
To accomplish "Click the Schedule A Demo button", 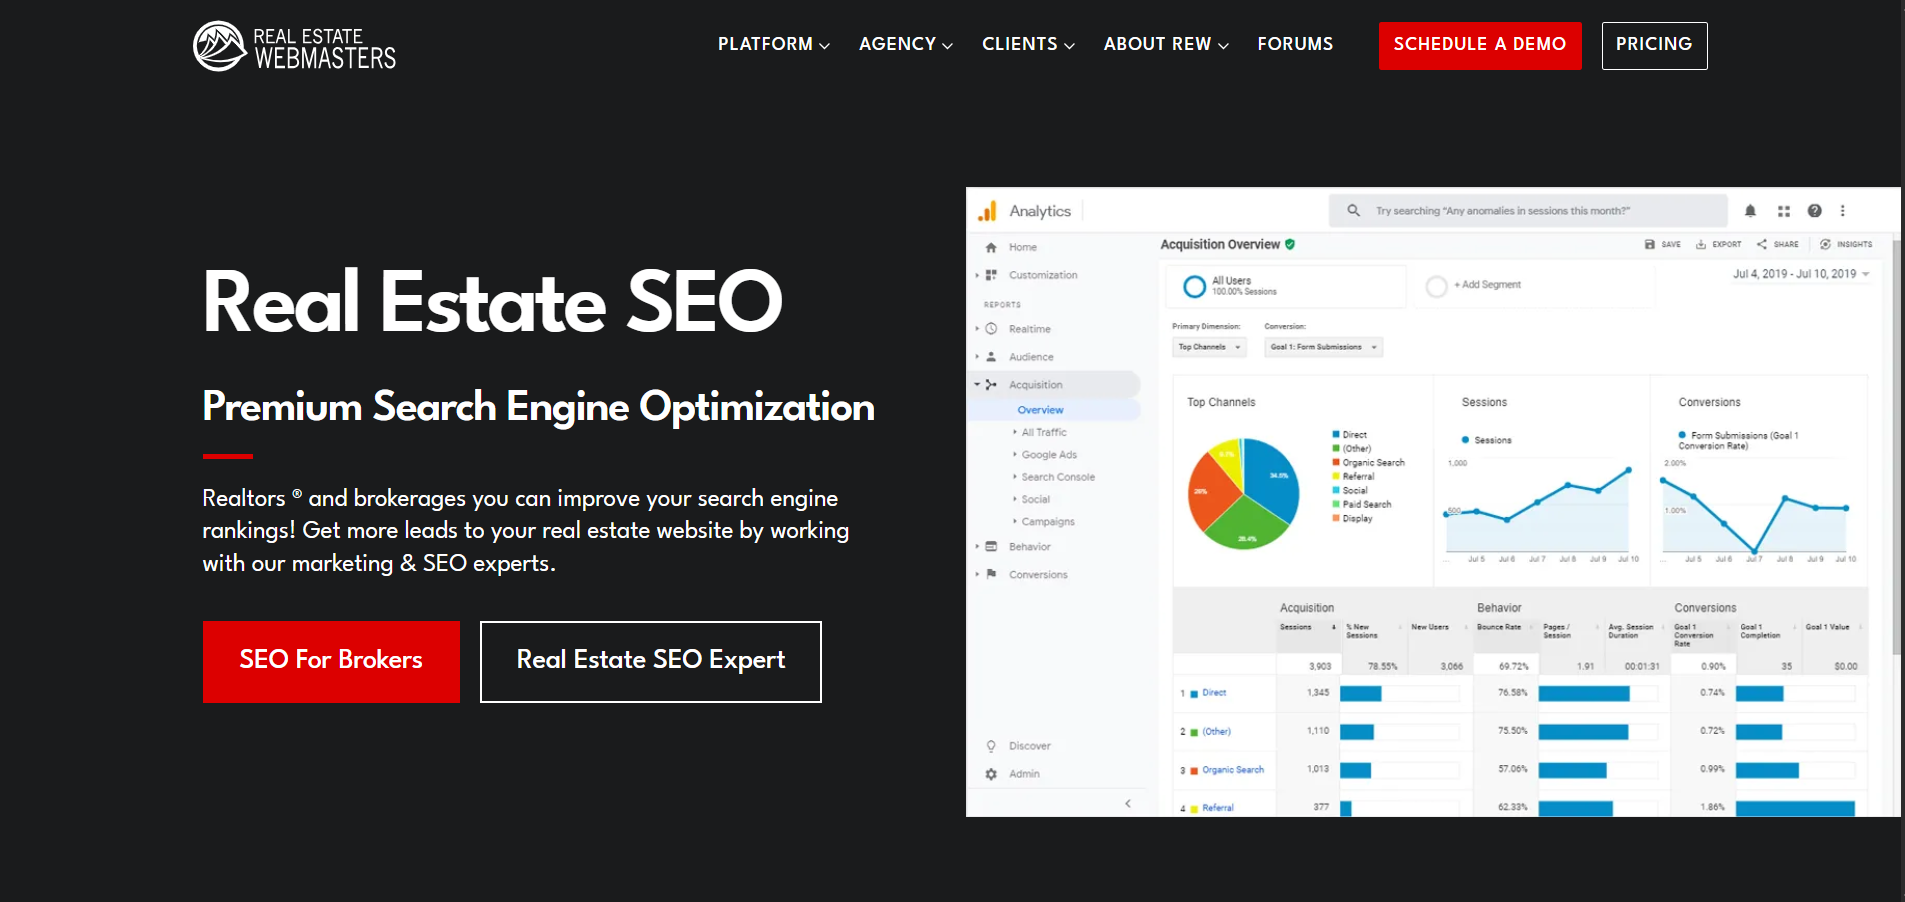I will (1480, 45).
